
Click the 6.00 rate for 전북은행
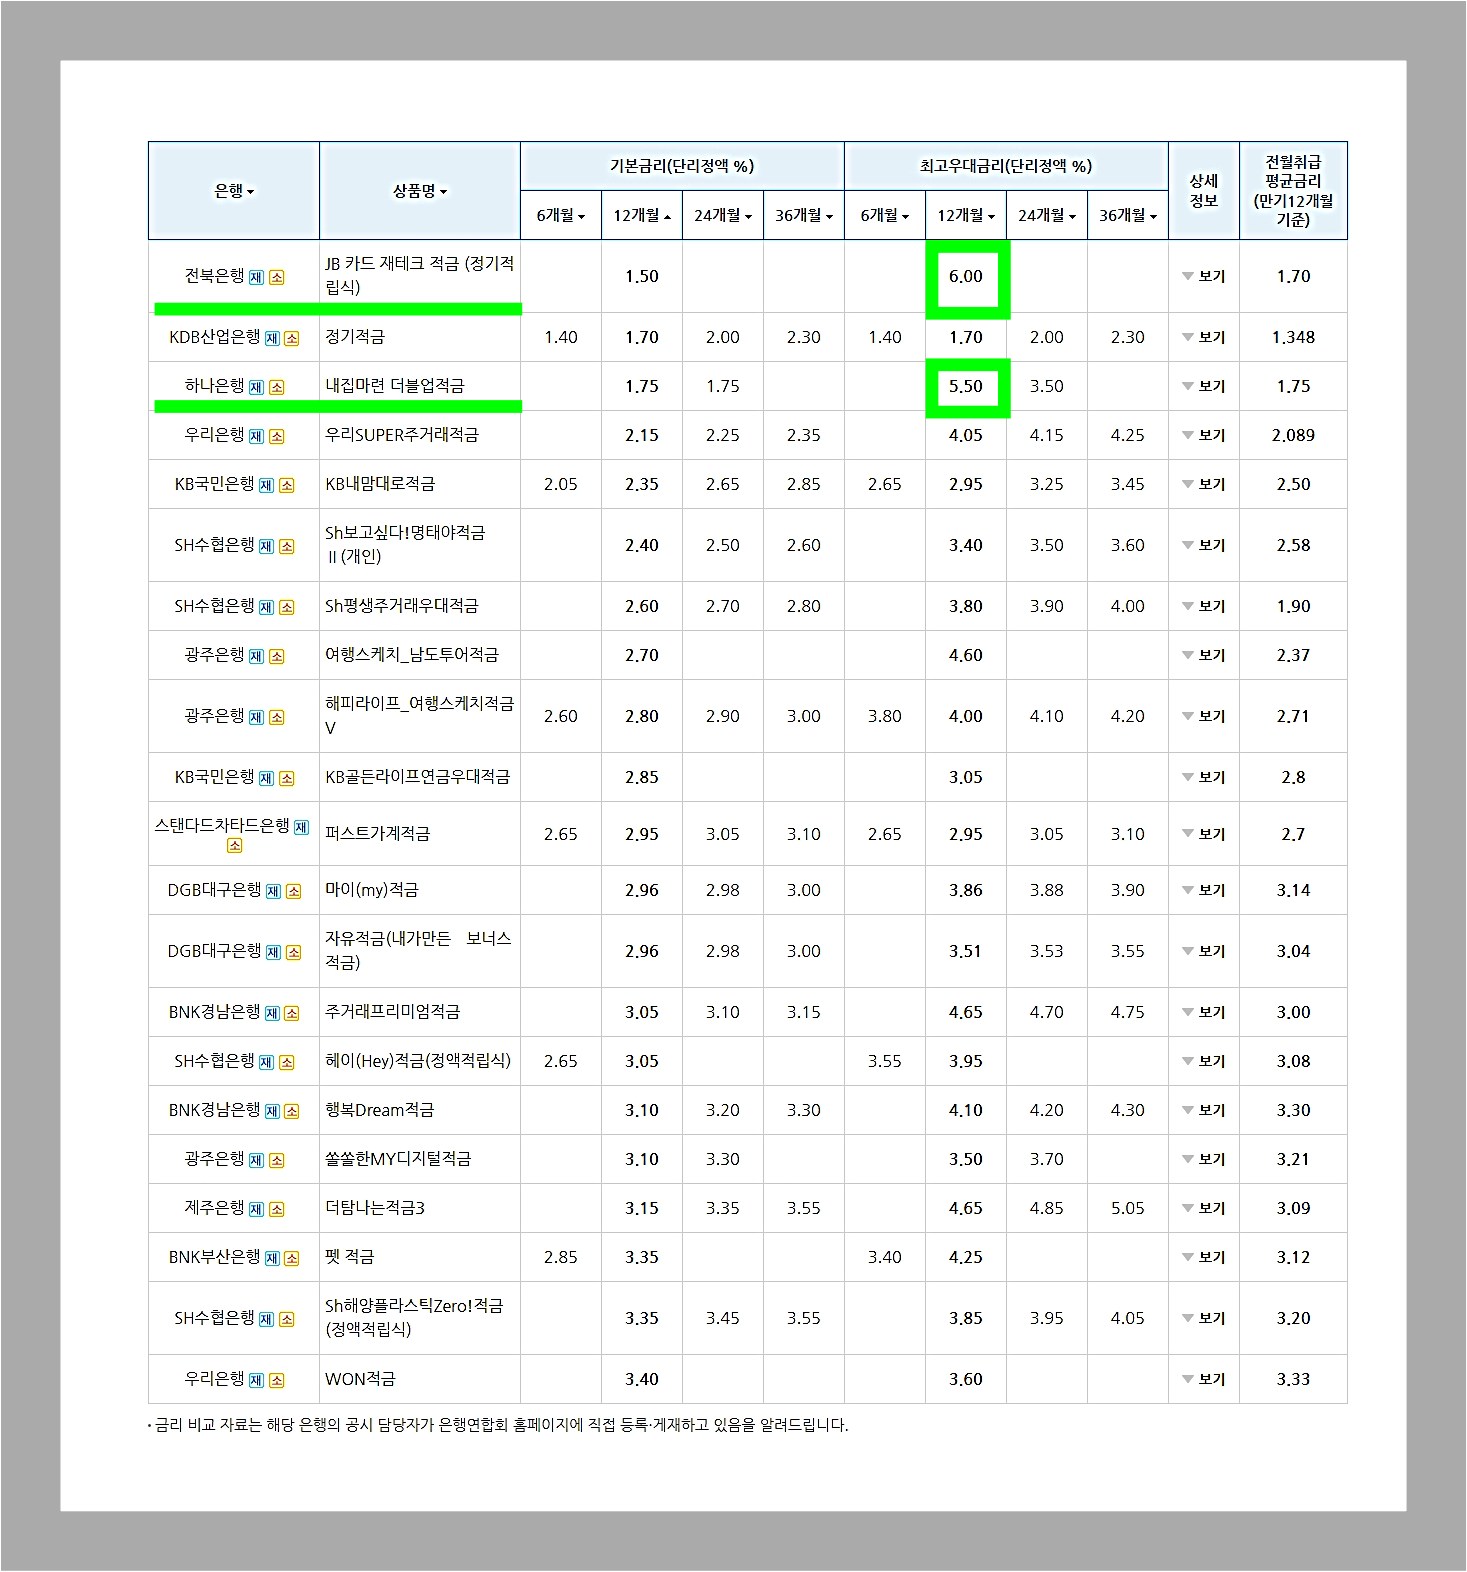966,277
